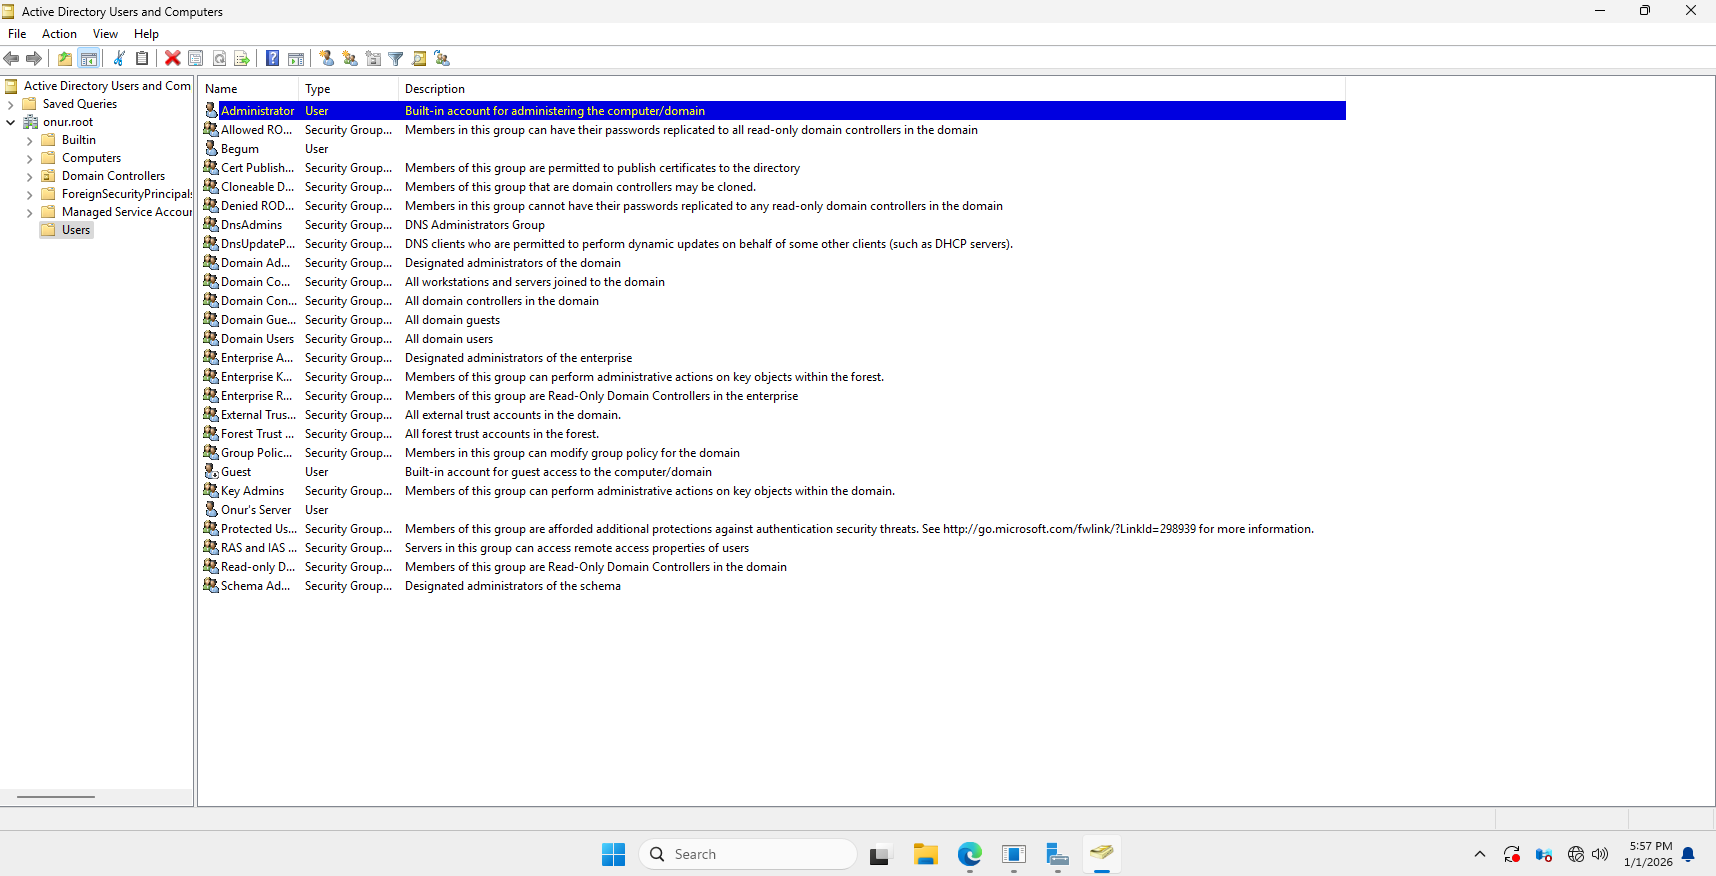
Task: Expand the Domain Controllers OU
Action: [x=29, y=176]
